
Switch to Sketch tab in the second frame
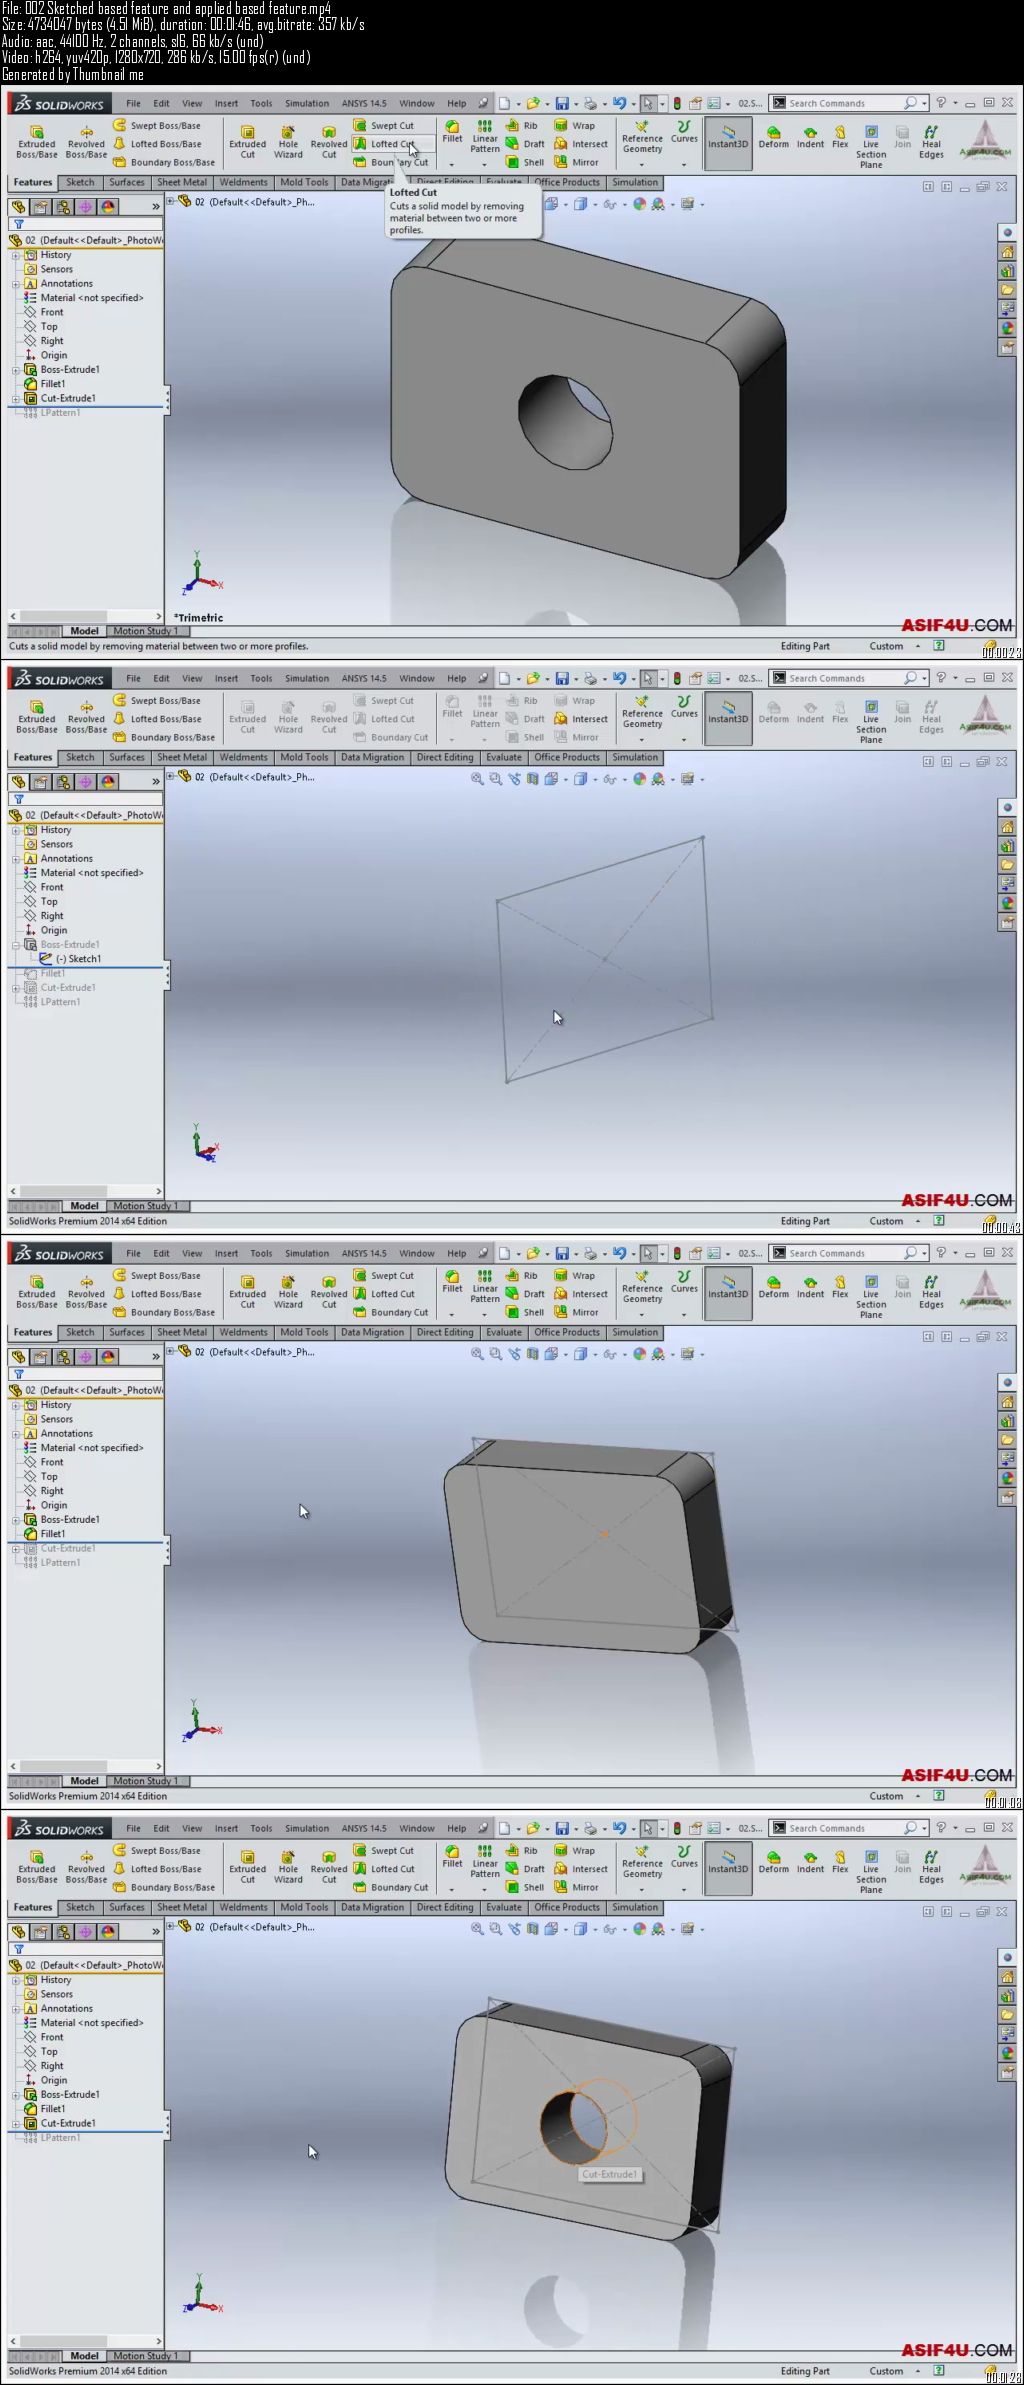click(80, 757)
